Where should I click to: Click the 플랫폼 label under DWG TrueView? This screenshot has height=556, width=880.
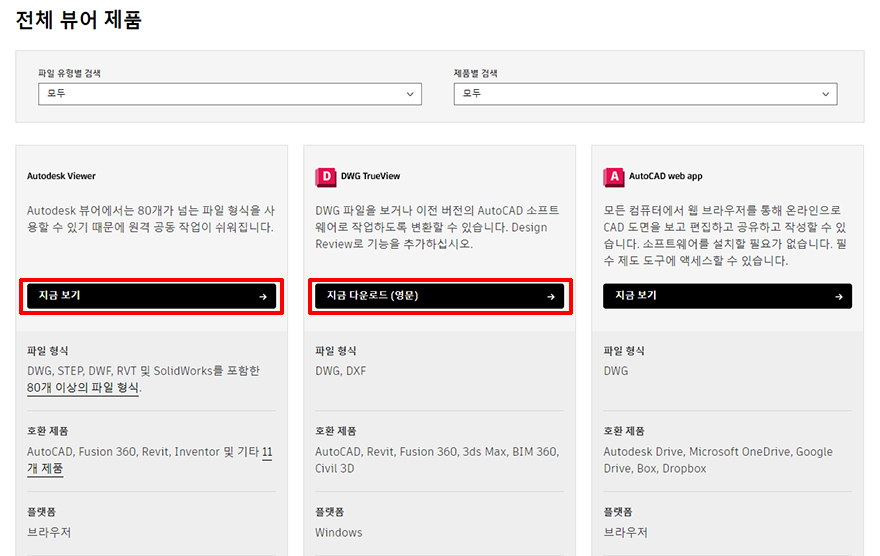(x=329, y=512)
